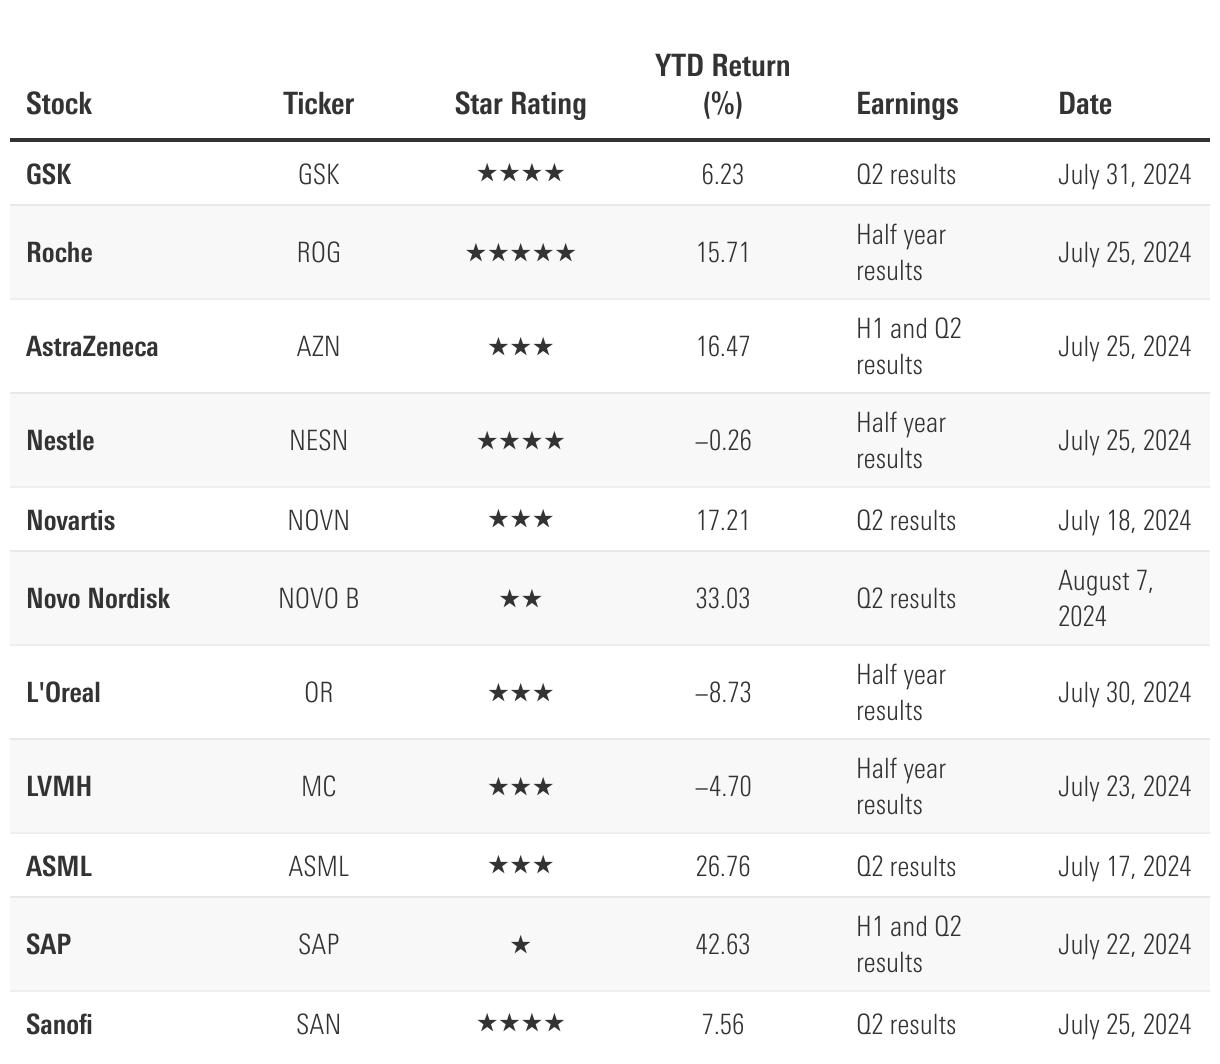Click the ASML three-star rating

(520, 865)
